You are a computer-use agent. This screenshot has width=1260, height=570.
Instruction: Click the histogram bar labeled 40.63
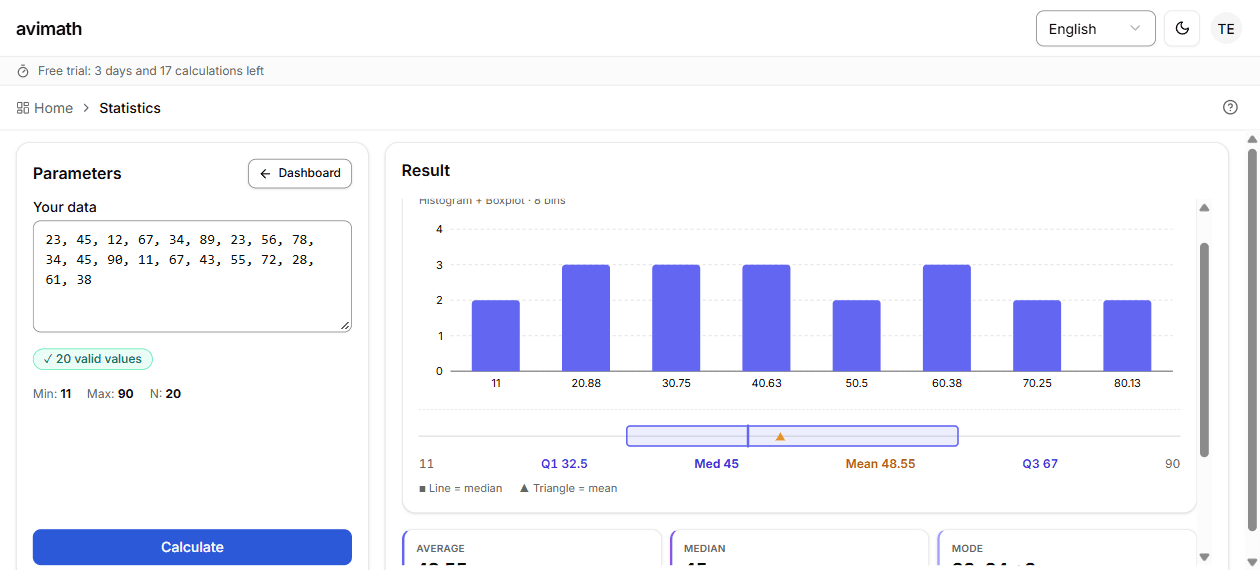coord(766,318)
